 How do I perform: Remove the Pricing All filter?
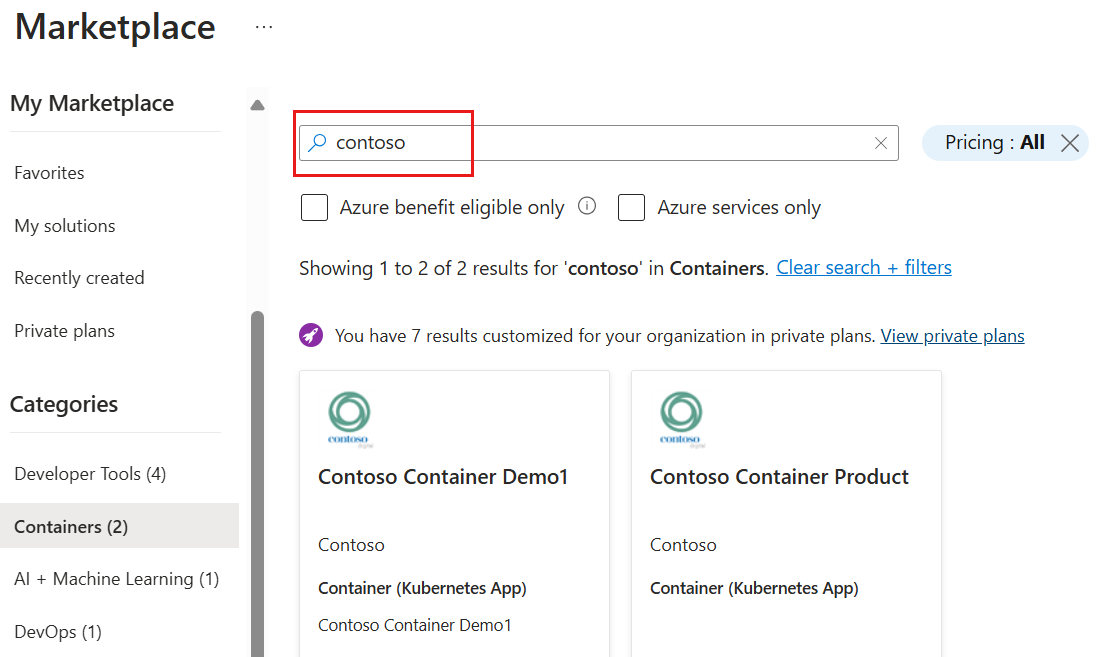tap(1070, 143)
